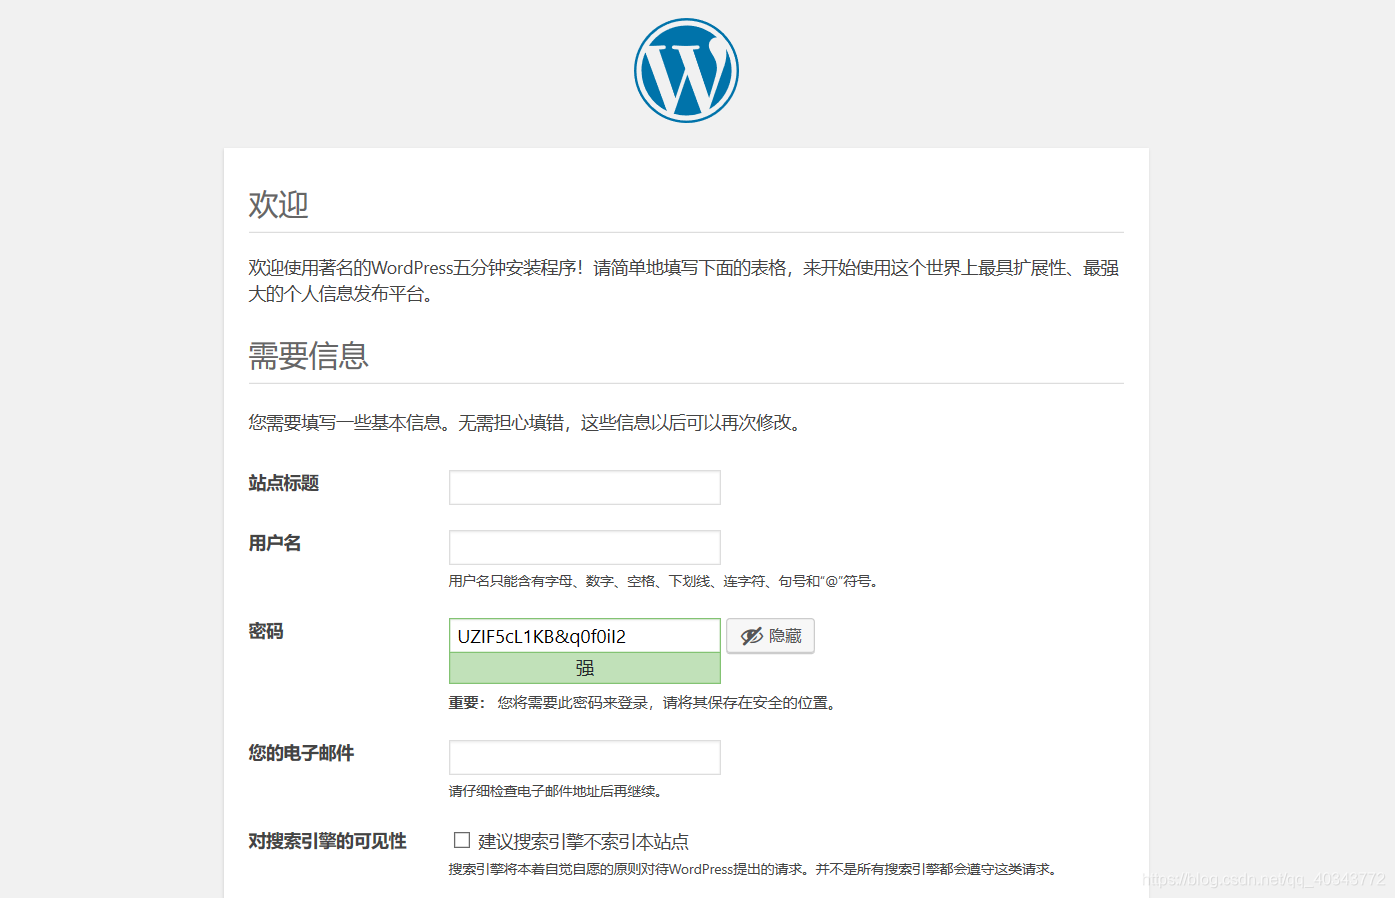Click the 您的电子邮件 input field

click(585, 757)
